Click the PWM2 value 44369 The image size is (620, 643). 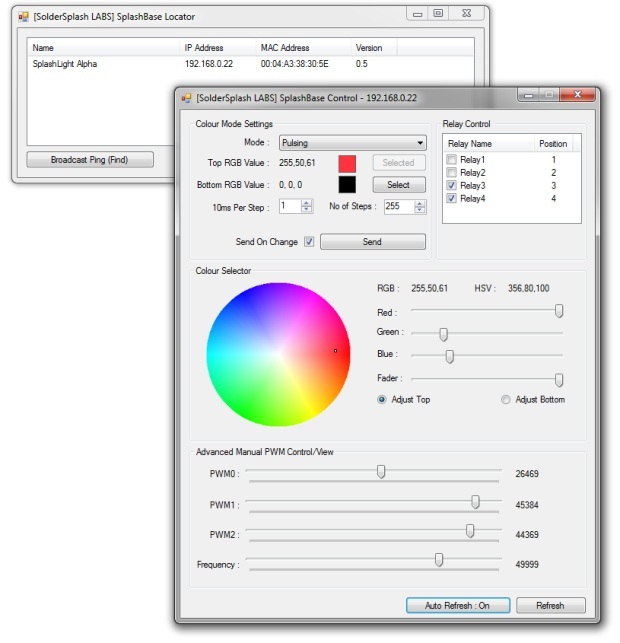click(x=527, y=535)
